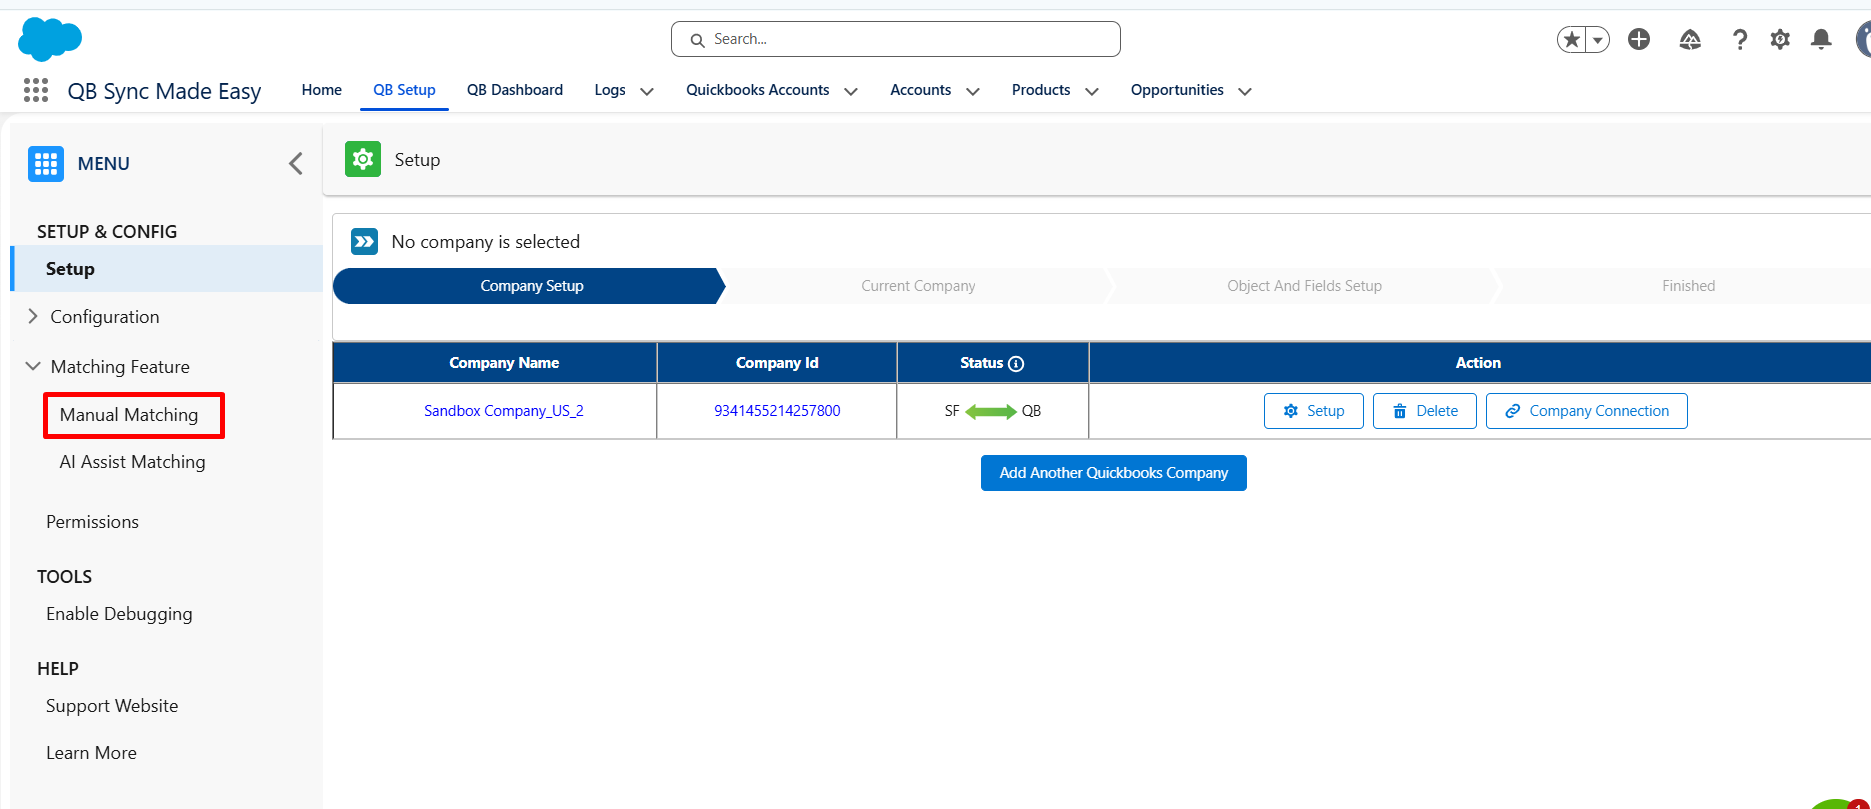Click the global actions plus icon
The width and height of the screenshot is (1871, 809).
[1639, 39]
